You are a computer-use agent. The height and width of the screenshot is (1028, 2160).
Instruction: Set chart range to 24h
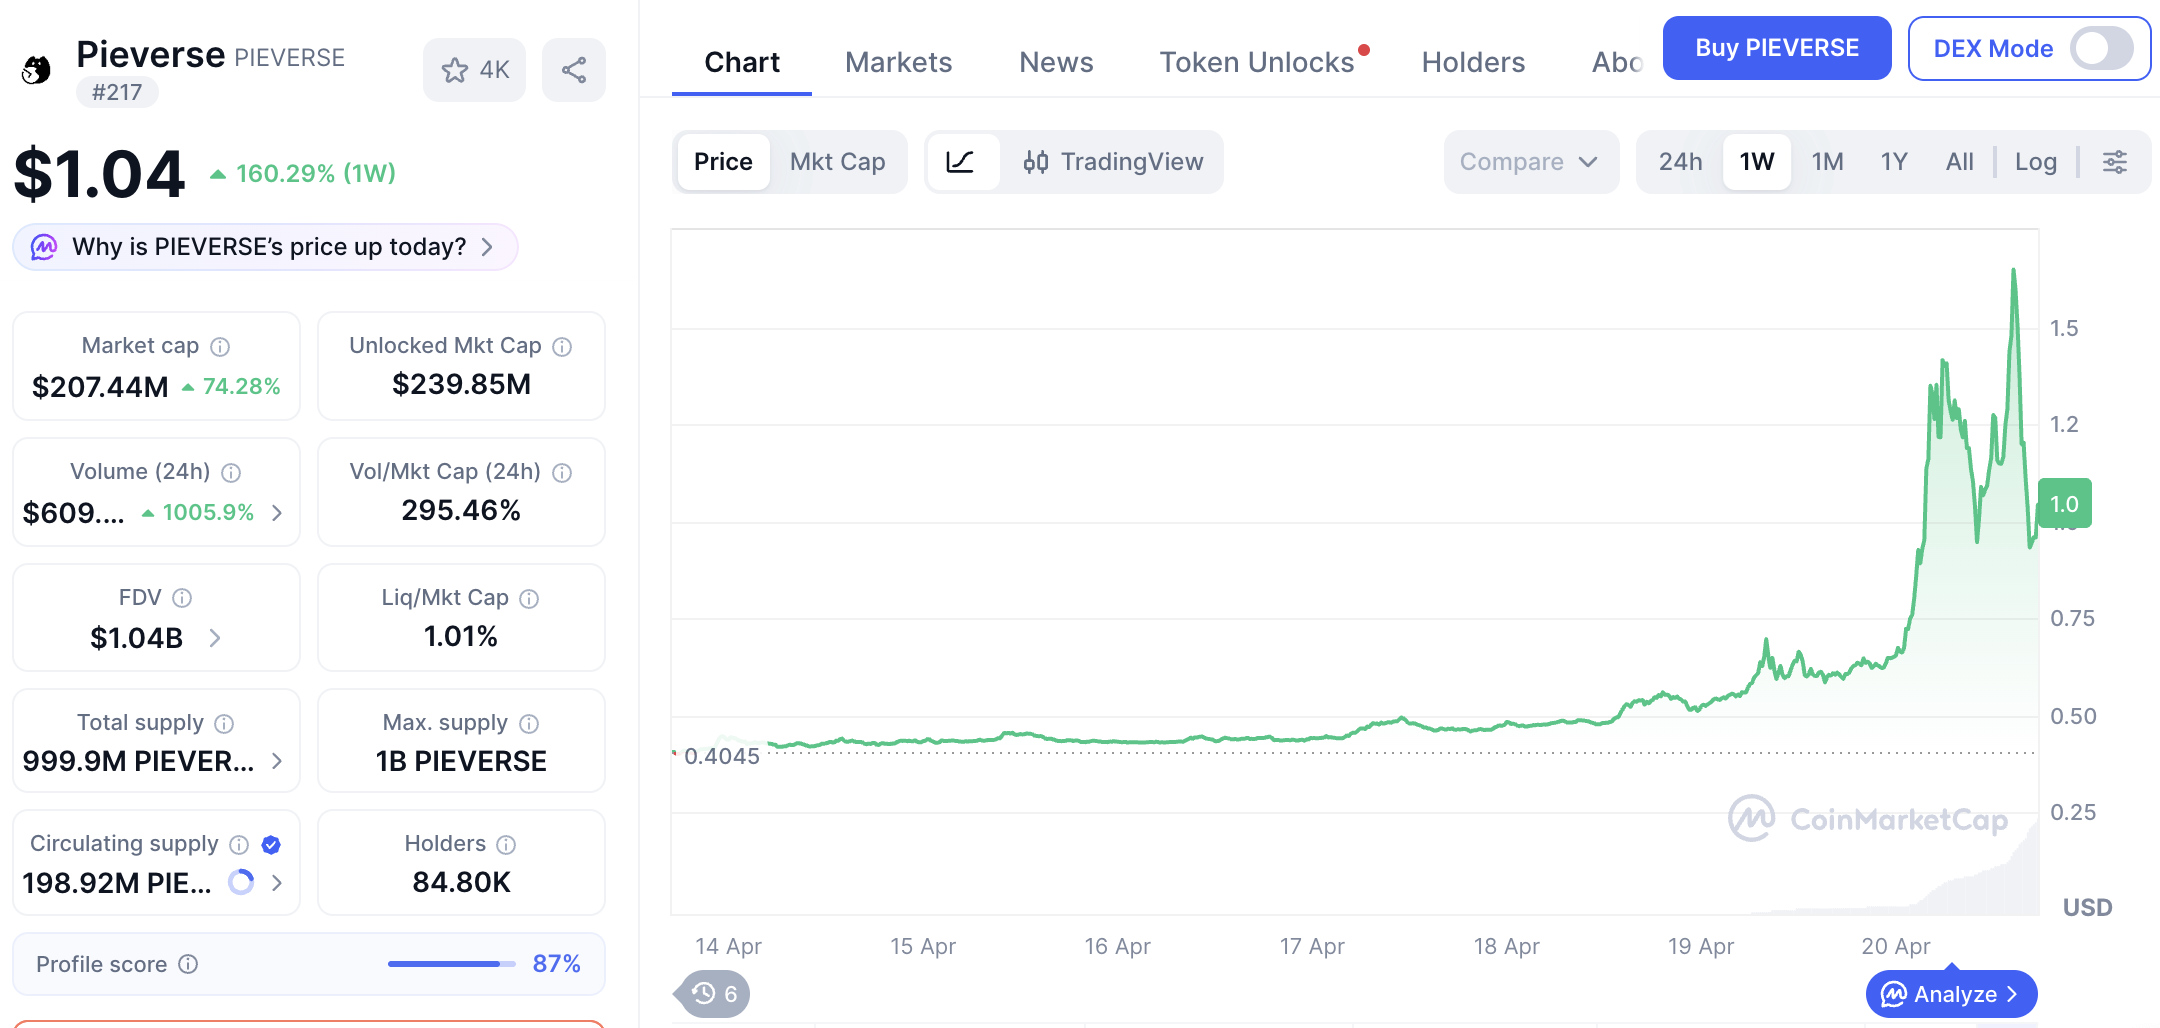[x=1681, y=162]
